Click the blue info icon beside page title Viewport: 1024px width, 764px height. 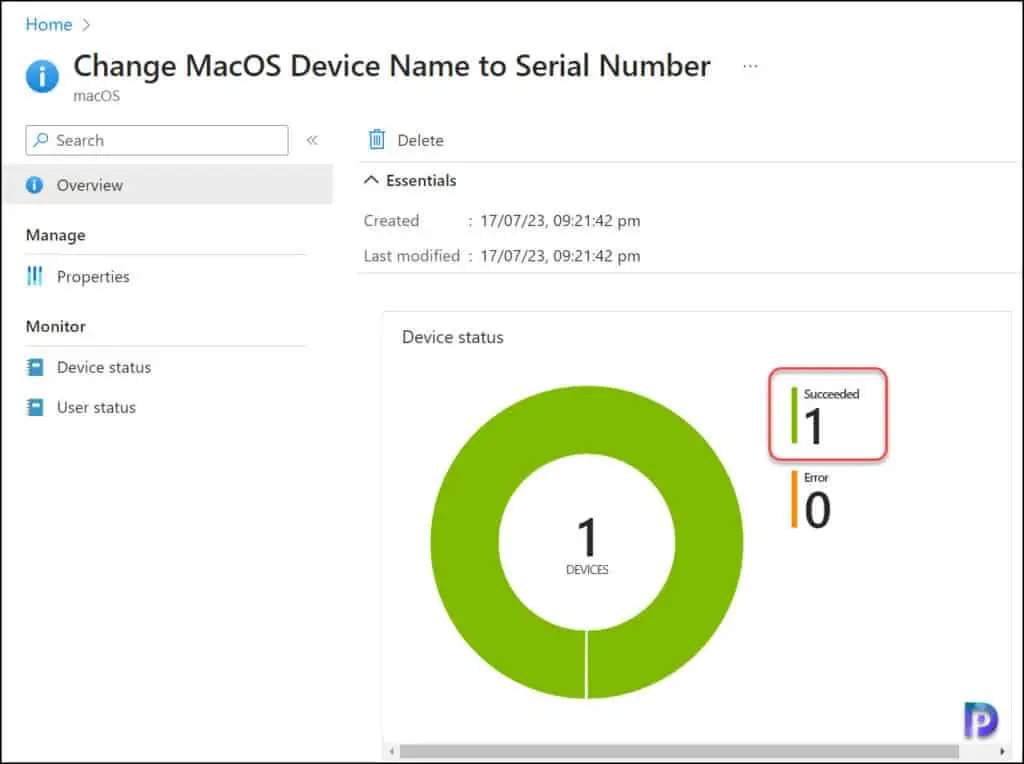click(x=42, y=76)
